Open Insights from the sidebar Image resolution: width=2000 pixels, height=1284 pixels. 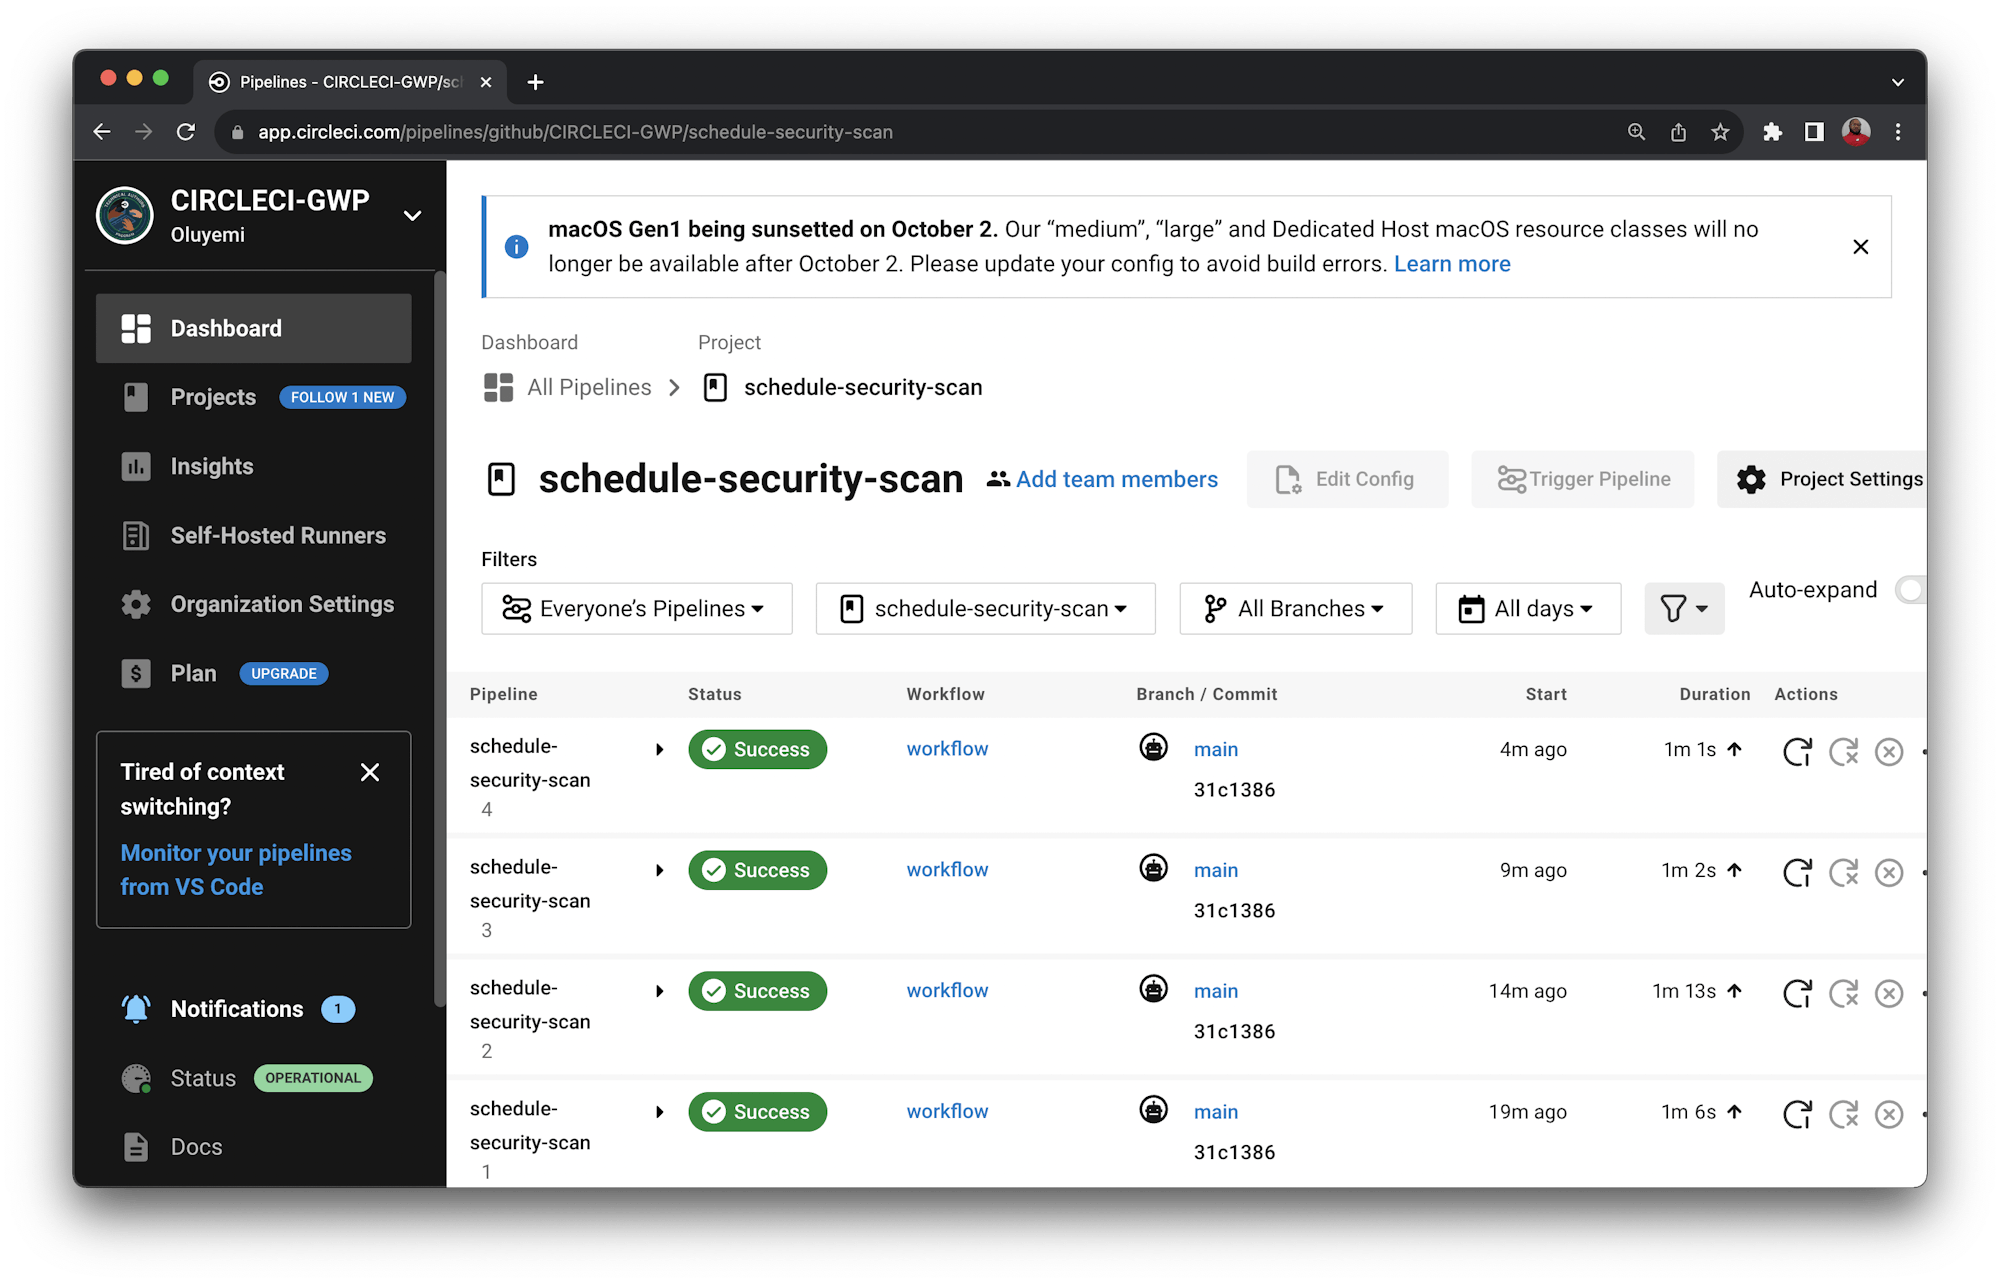(x=211, y=466)
